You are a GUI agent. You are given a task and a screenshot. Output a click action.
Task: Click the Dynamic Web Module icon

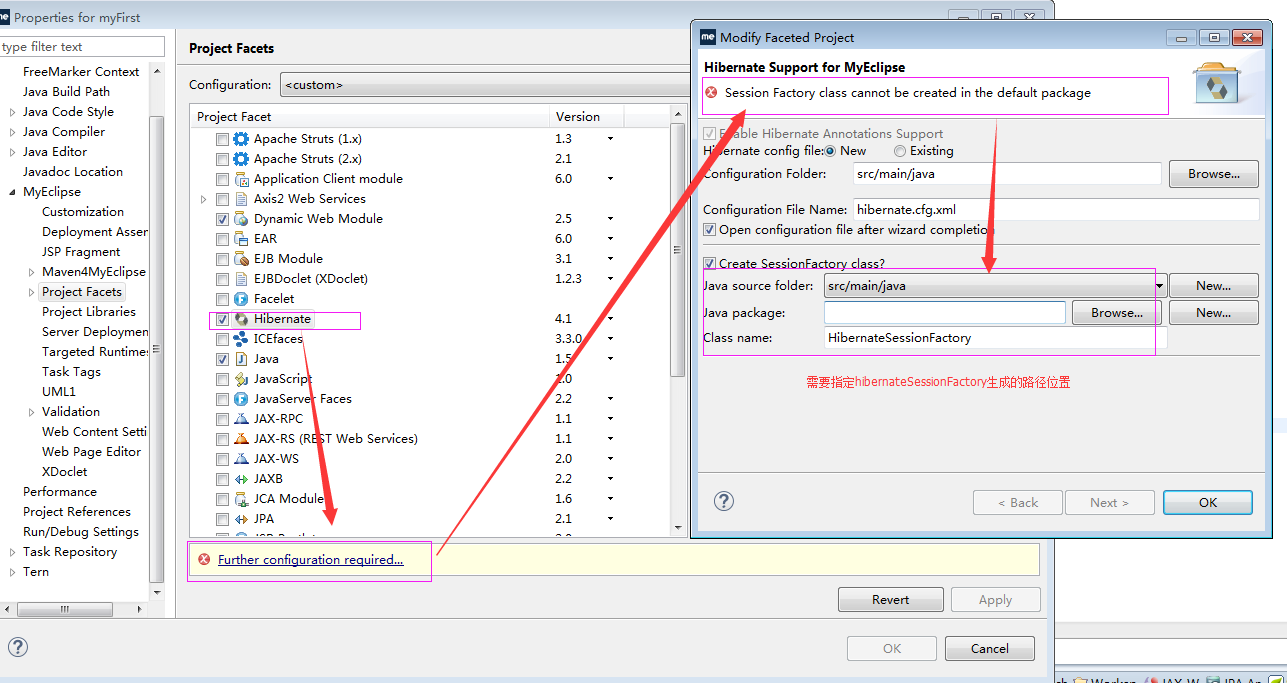click(241, 219)
